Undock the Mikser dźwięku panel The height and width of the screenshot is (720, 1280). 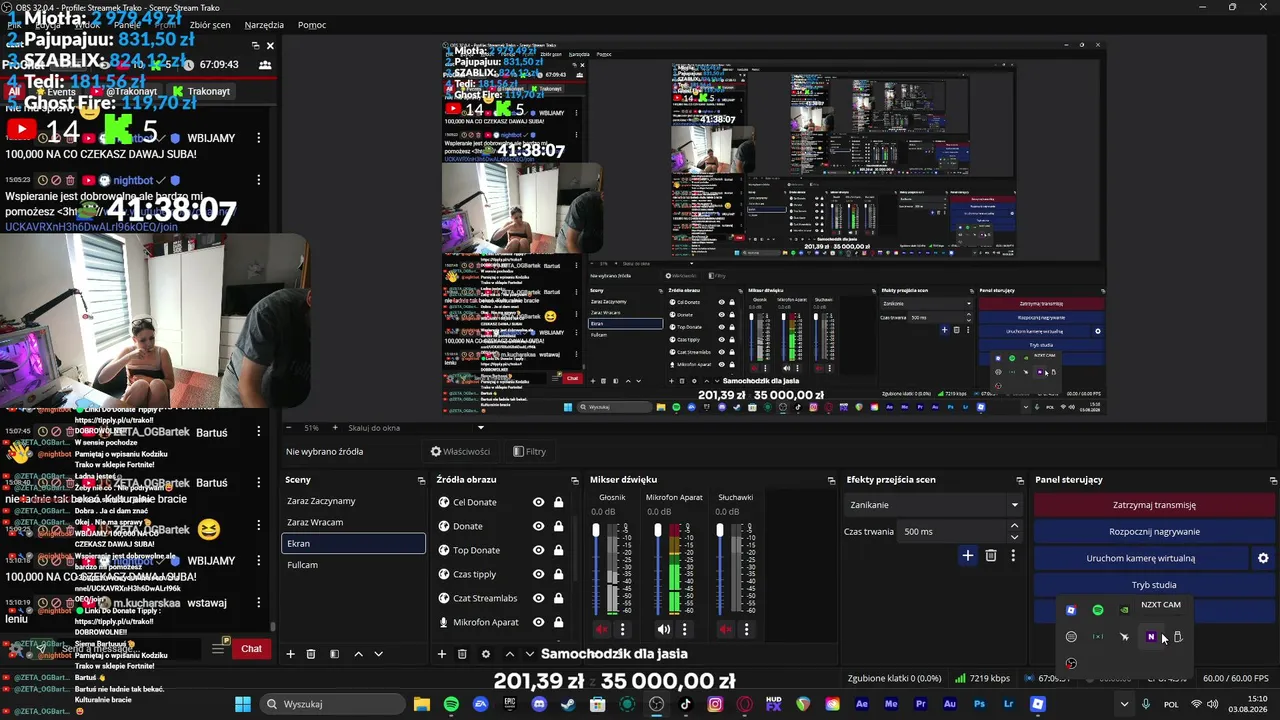pos(831,480)
